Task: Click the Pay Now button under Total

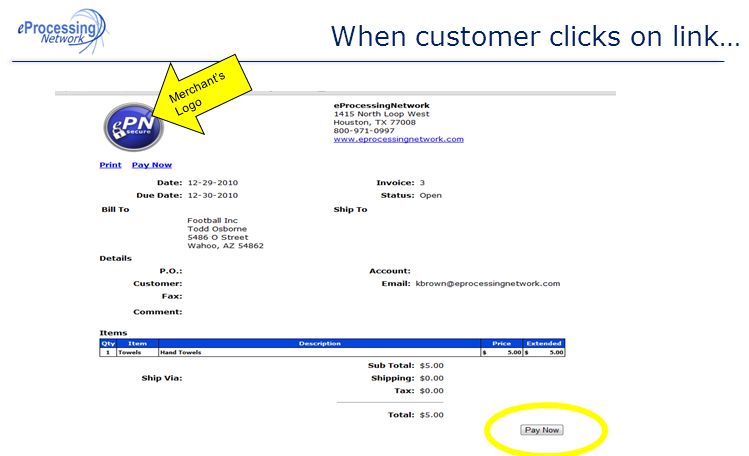Action: [542, 430]
